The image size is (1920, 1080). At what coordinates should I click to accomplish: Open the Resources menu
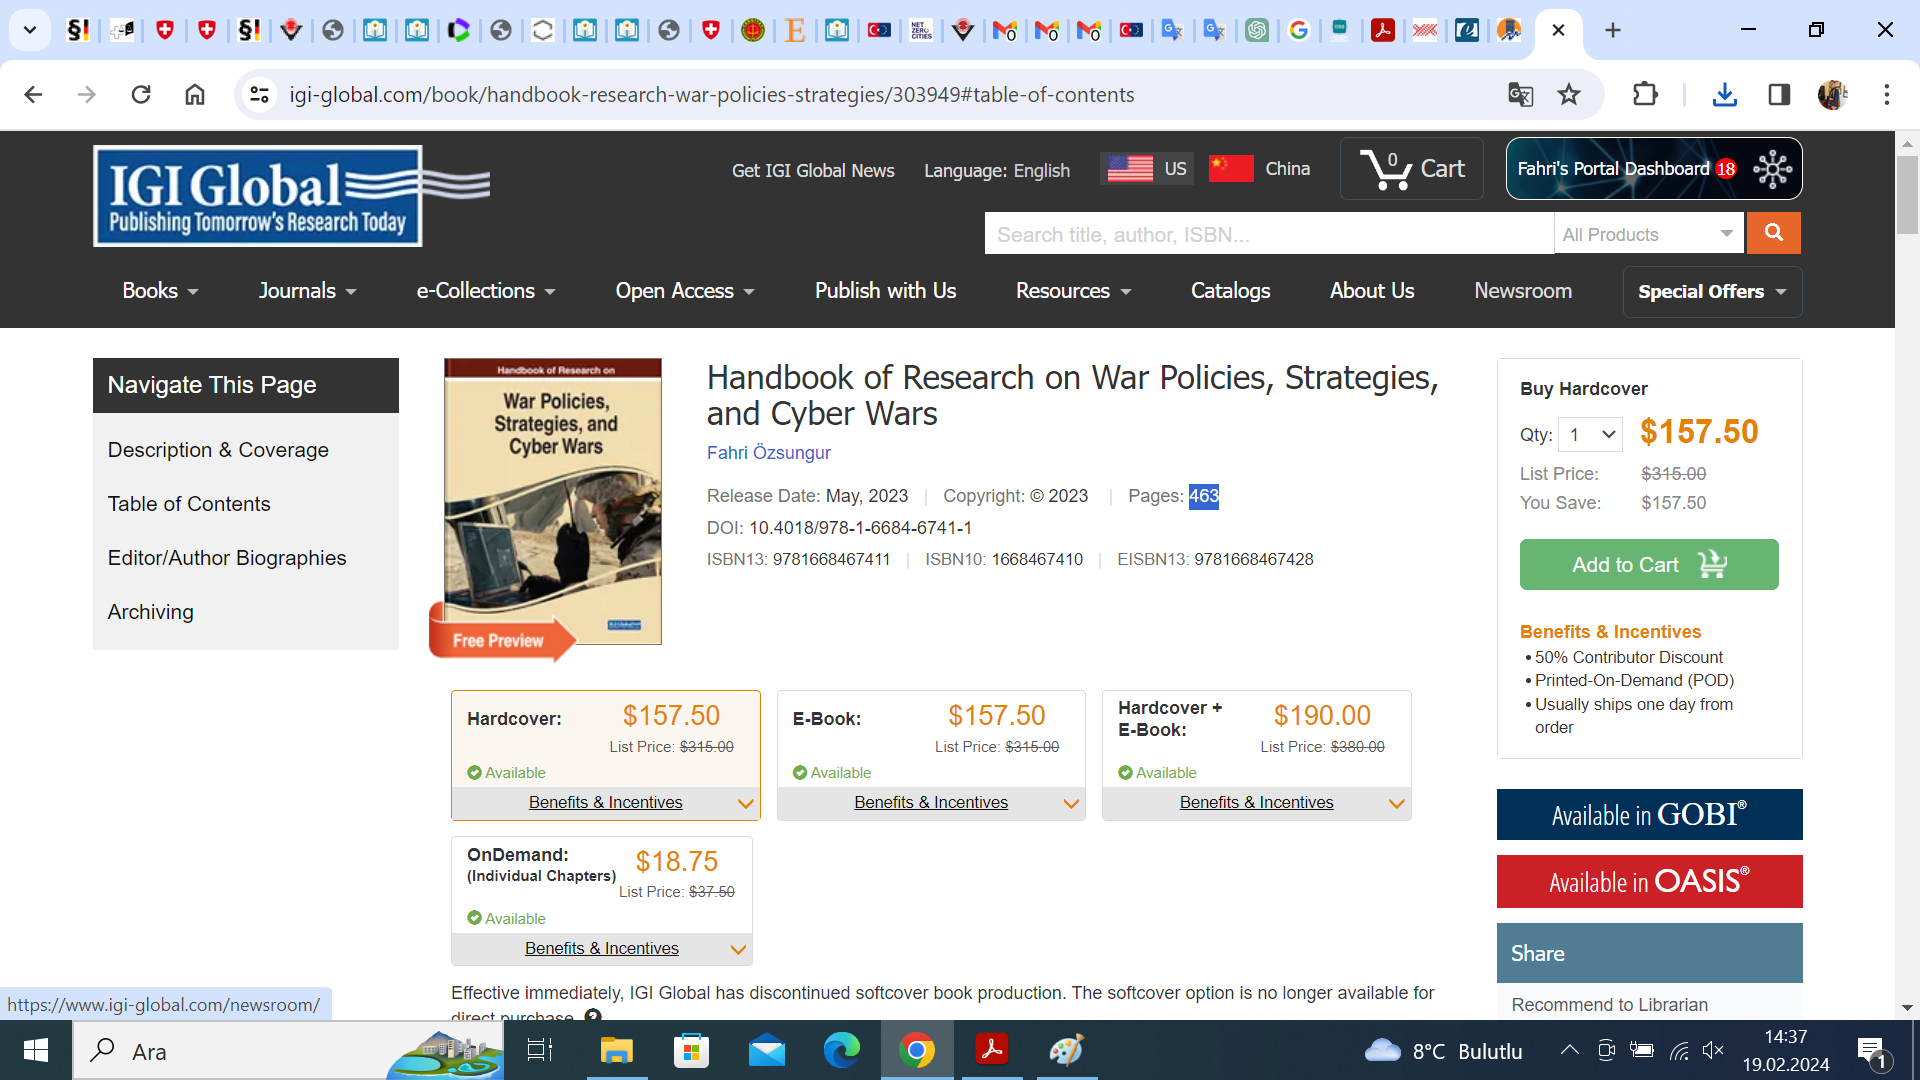[1073, 291]
